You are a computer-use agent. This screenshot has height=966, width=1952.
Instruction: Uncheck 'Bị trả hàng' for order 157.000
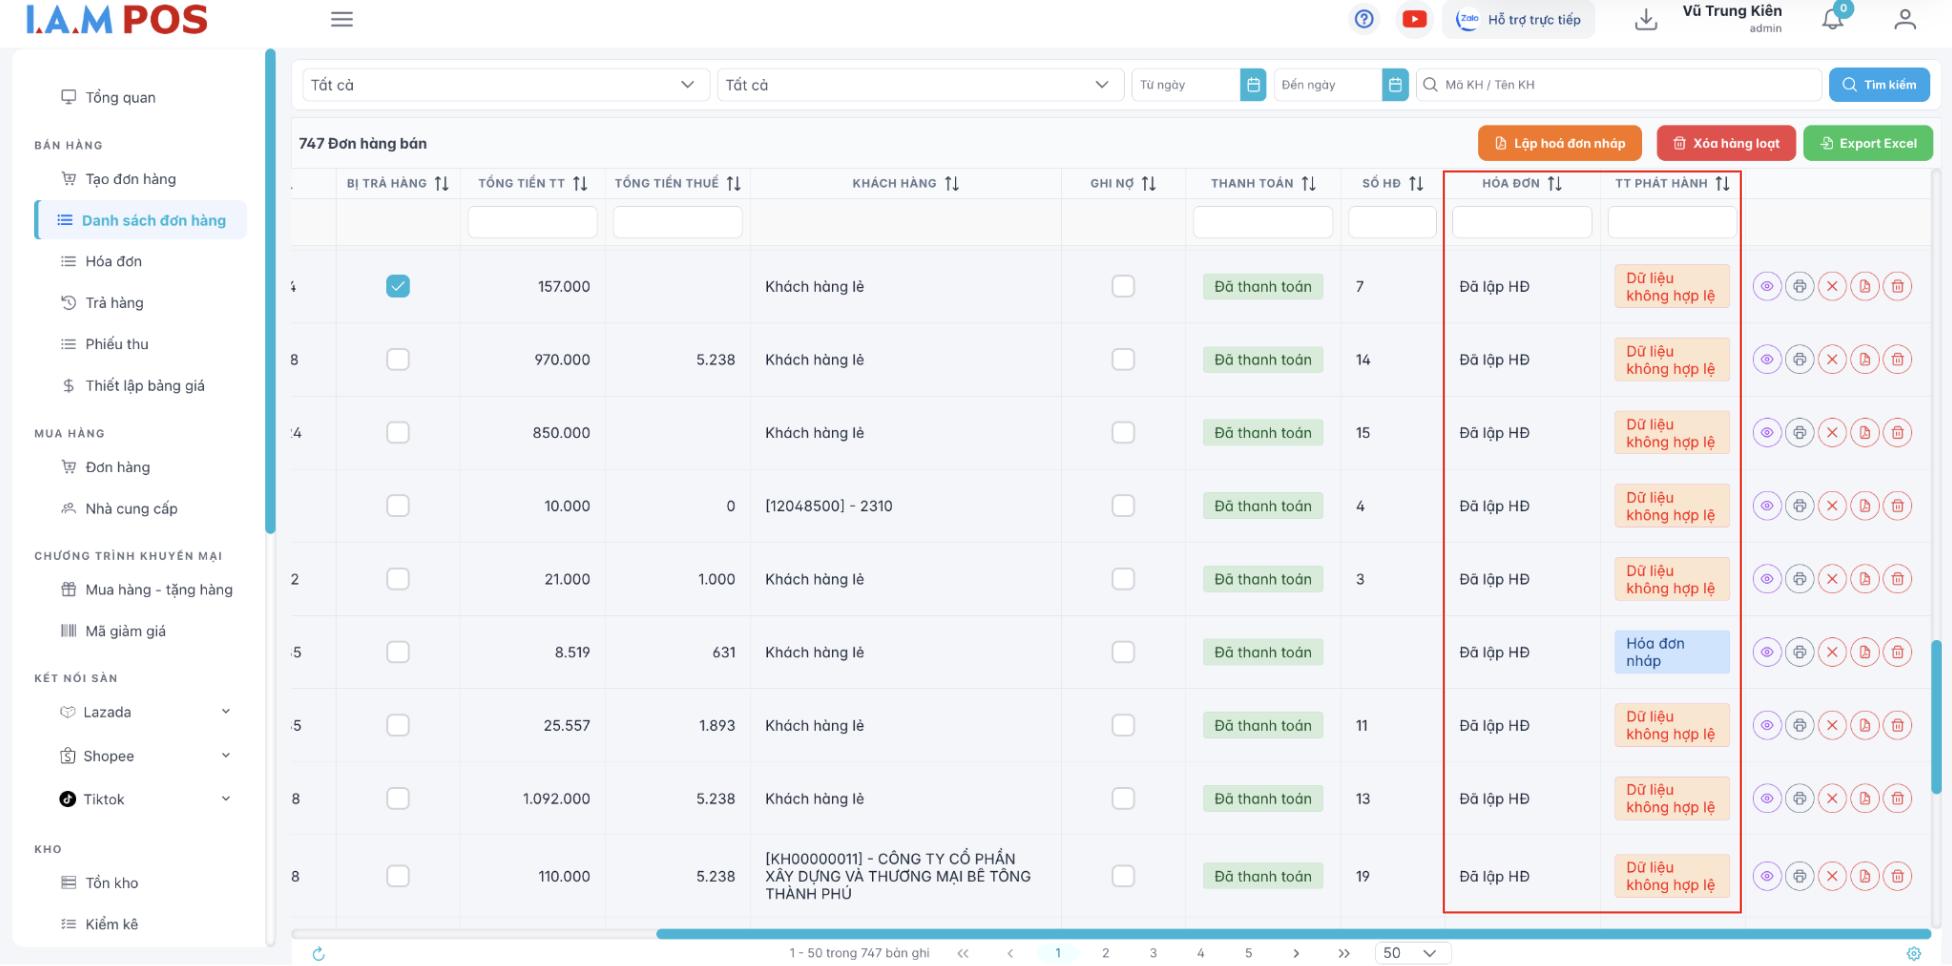click(398, 287)
